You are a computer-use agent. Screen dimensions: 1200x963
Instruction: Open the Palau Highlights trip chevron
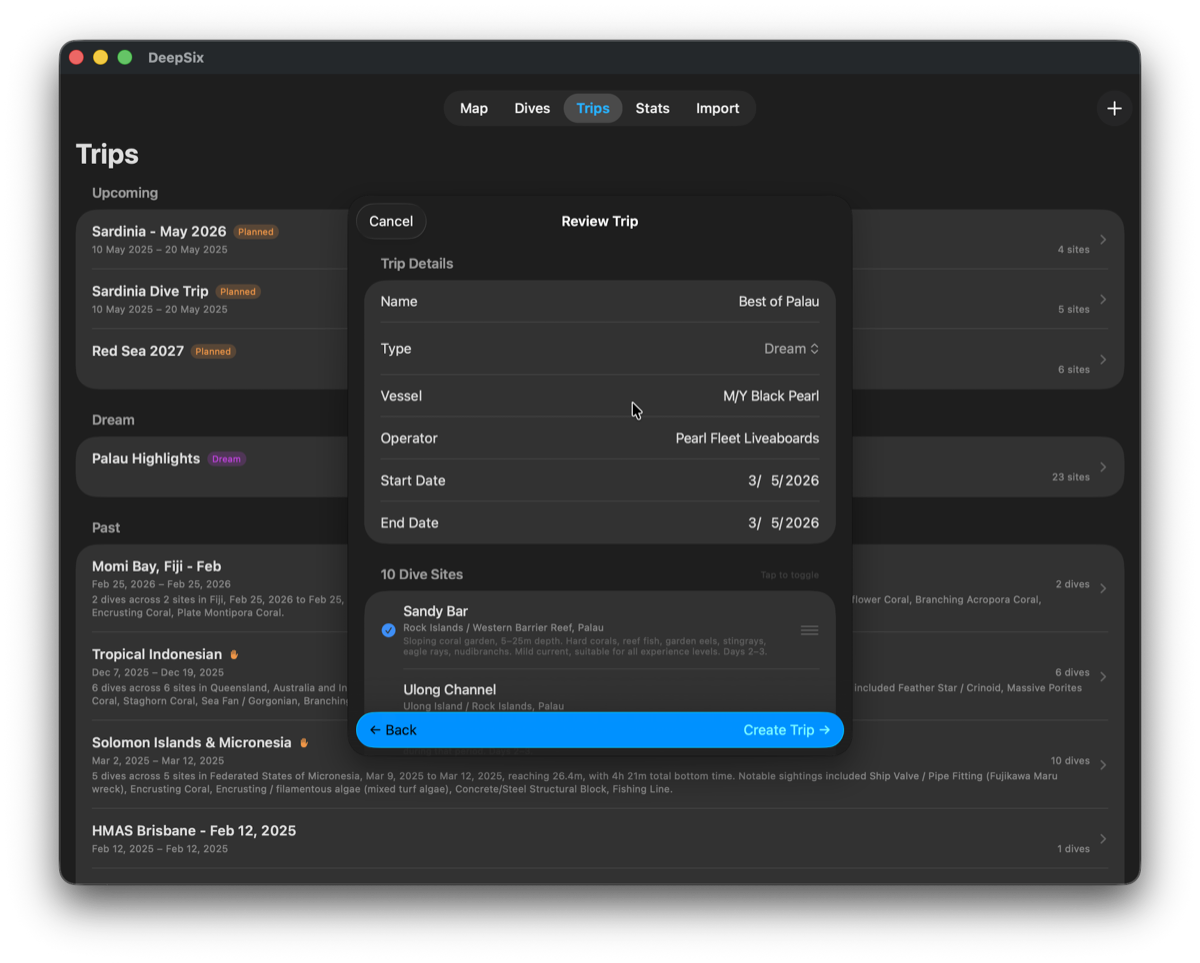tap(1103, 467)
